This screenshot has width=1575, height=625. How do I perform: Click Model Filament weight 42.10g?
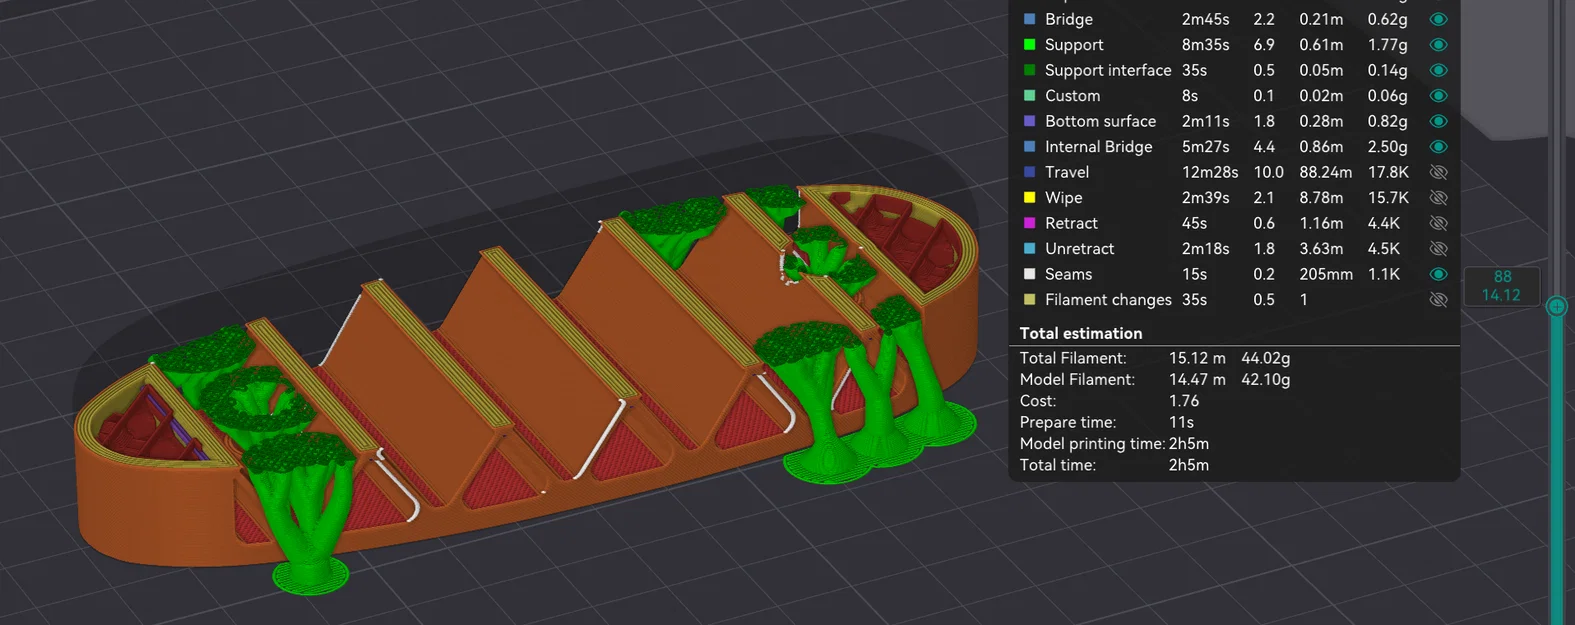[x=1265, y=379]
